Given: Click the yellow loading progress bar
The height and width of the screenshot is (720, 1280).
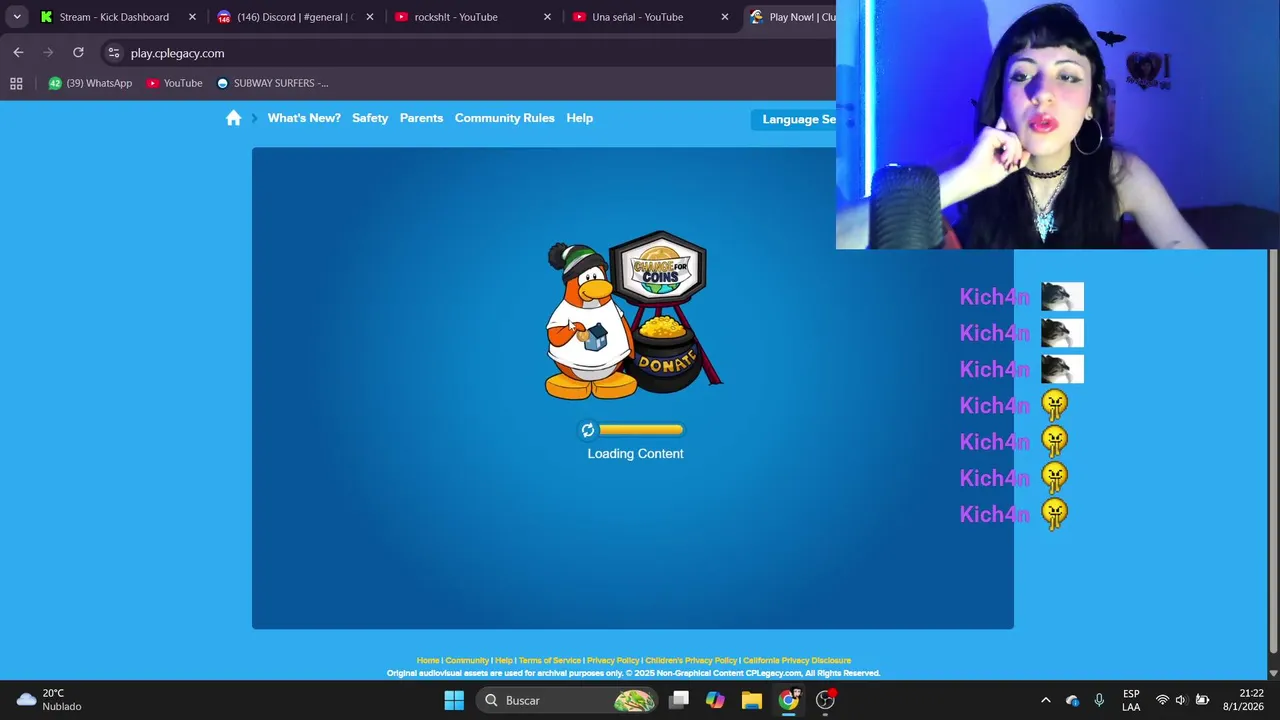Looking at the screenshot, I should point(641,430).
